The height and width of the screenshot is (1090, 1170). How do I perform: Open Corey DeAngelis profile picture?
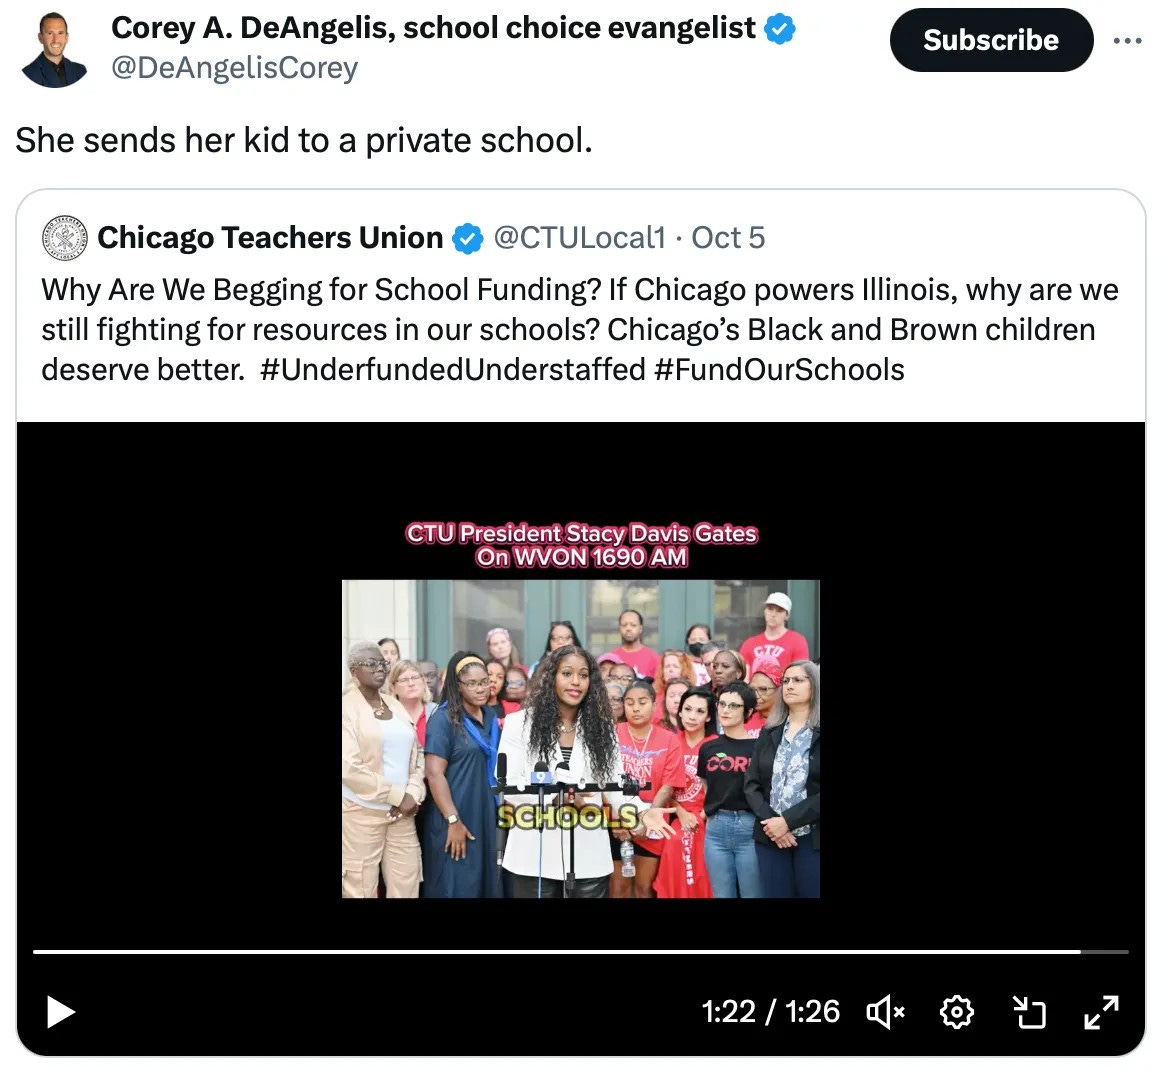click(x=54, y=50)
